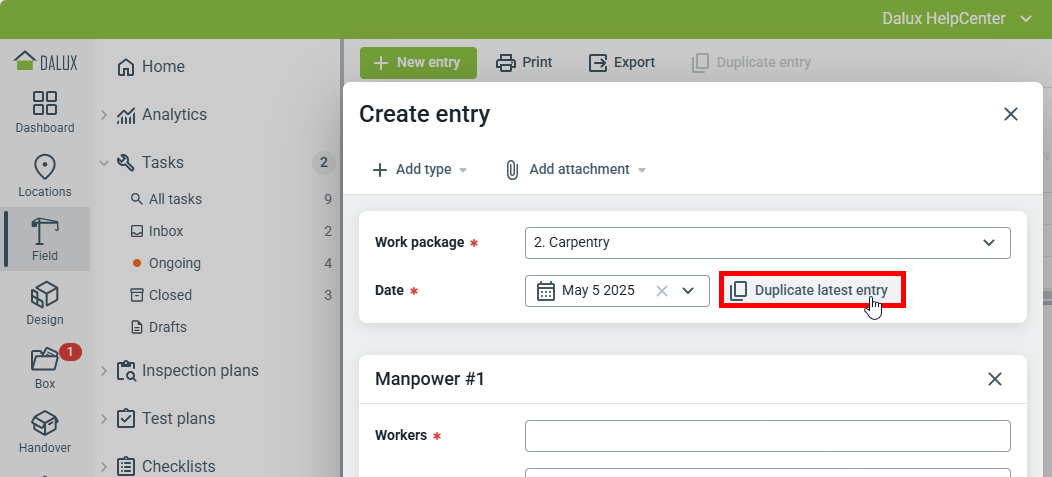Open the Dashboard module icon
Image resolution: width=1052 pixels, height=477 pixels.
tap(45, 104)
